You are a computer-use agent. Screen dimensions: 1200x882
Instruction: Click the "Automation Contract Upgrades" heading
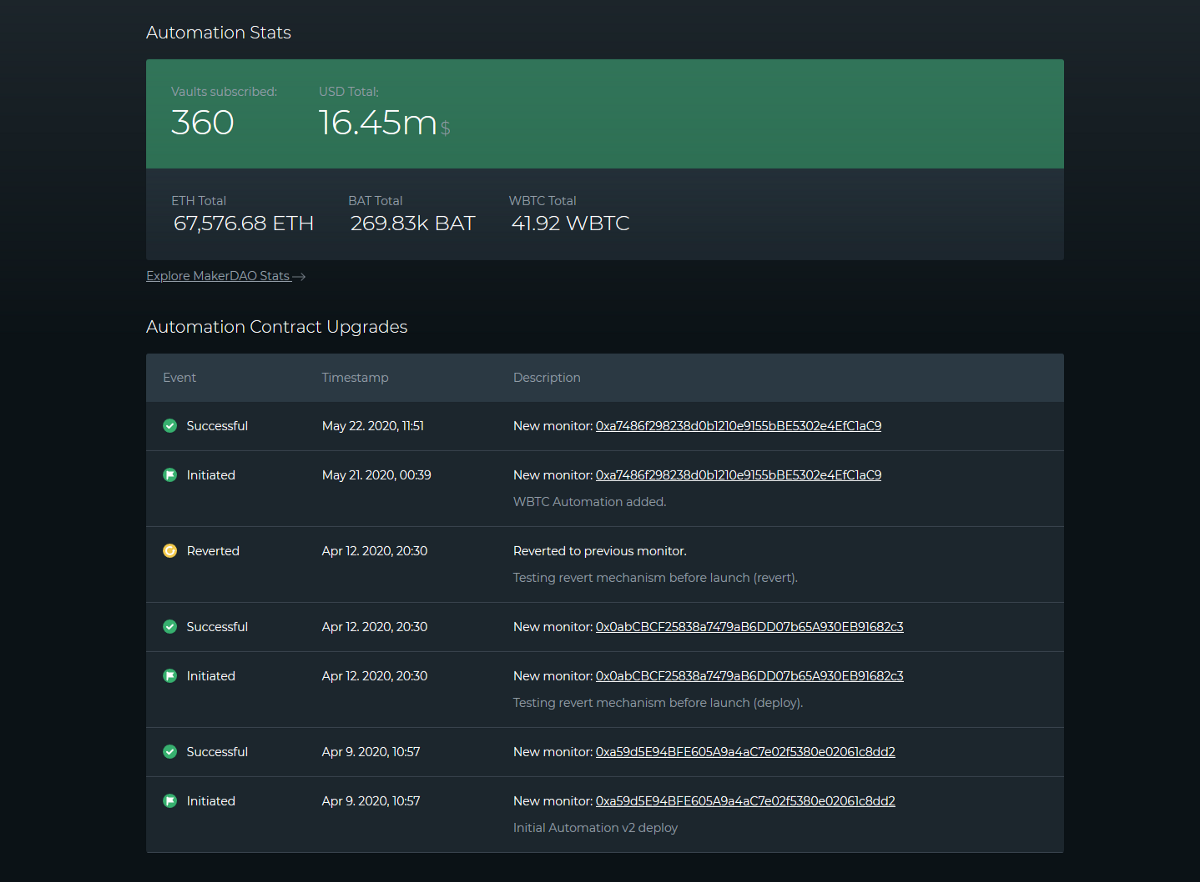pos(277,327)
